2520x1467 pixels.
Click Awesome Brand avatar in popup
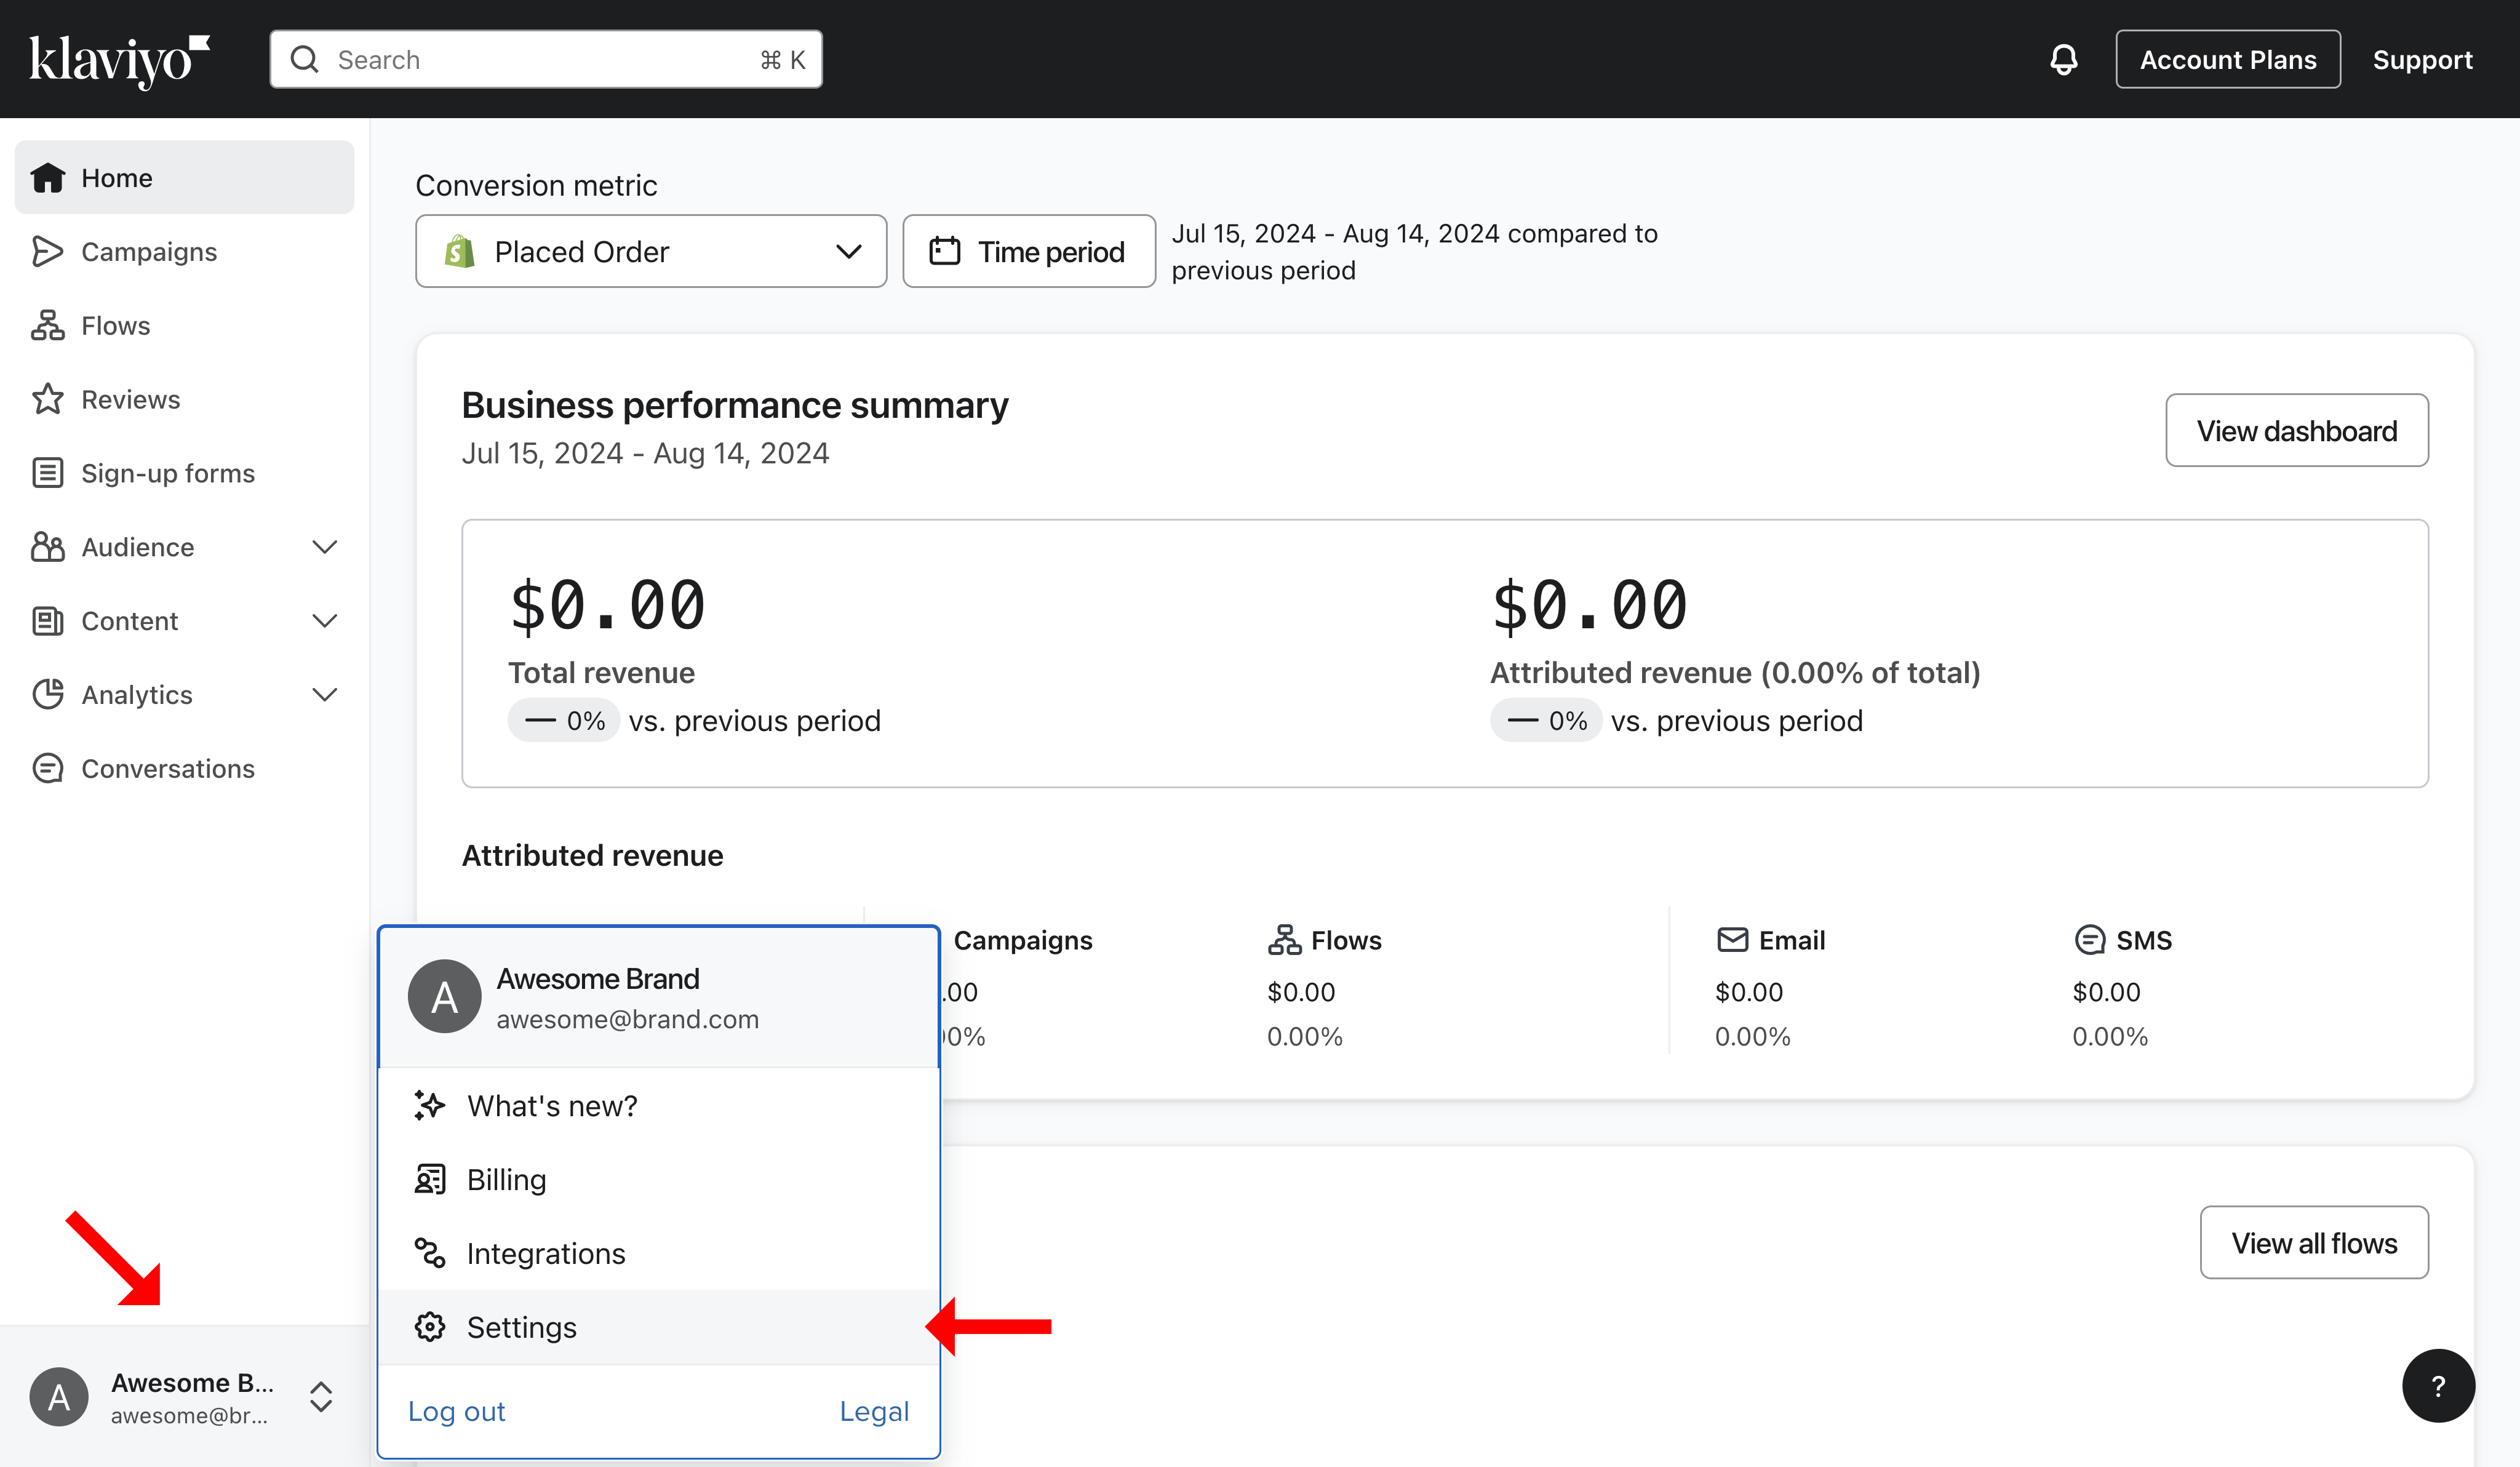[x=445, y=997]
